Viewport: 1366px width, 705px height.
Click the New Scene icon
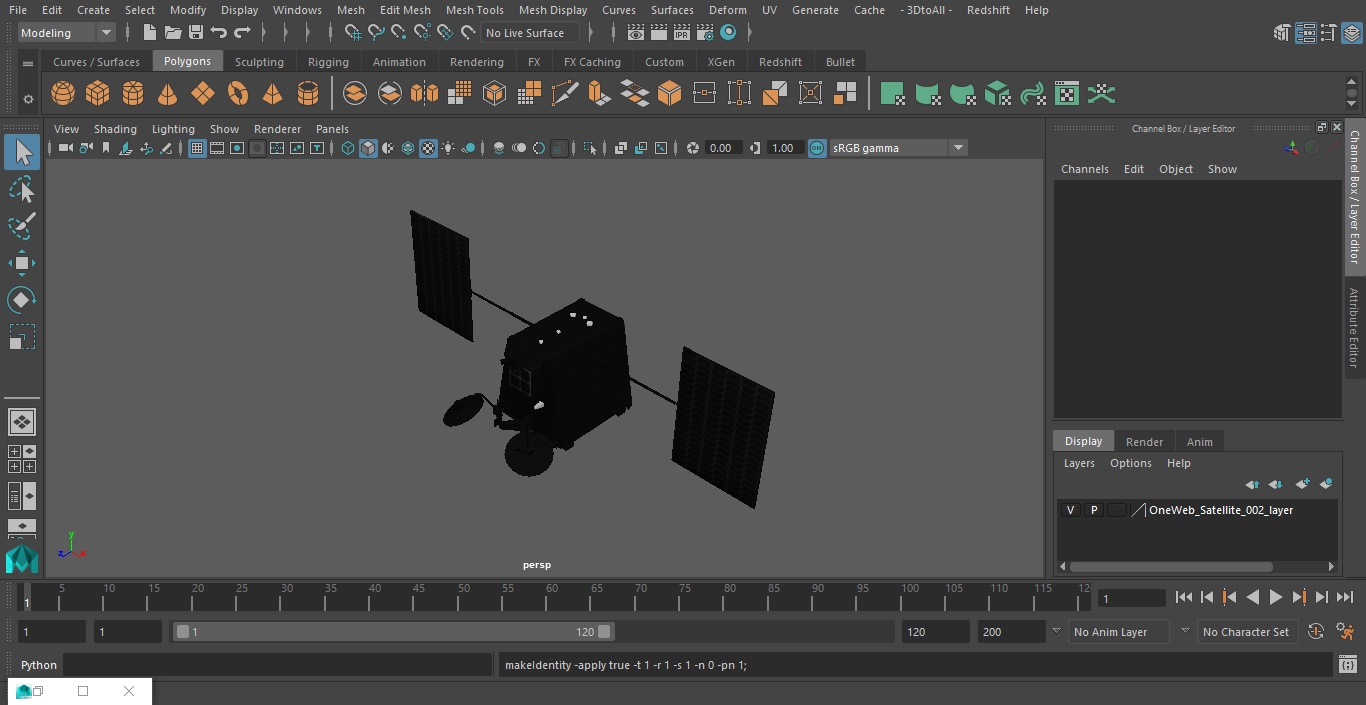[149, 33]
